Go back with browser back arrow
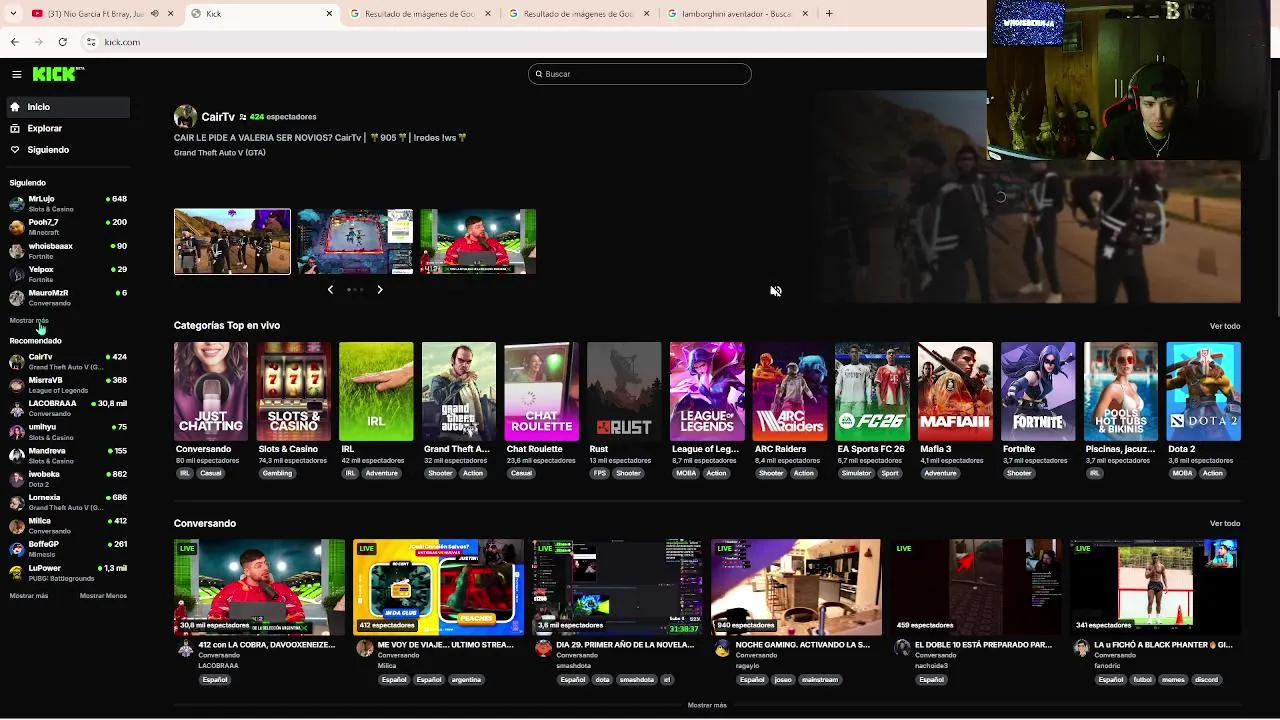The height and width of the screenshot is (720, 1280). click(x=14, y=42)
